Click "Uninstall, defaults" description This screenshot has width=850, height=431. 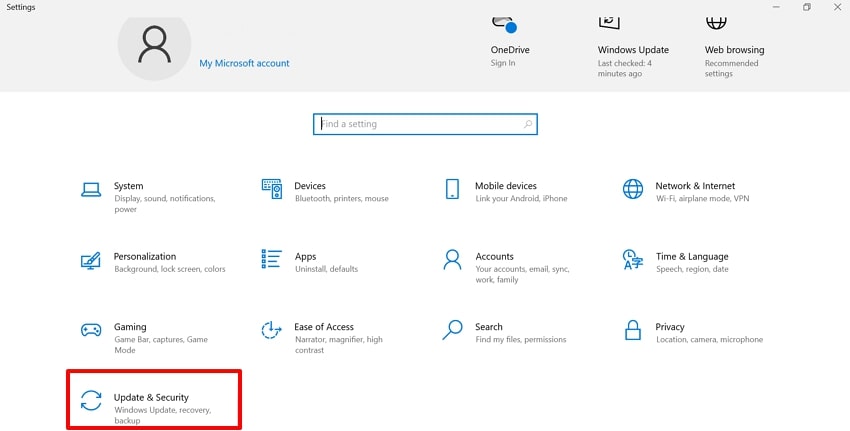tap(326, 269)
